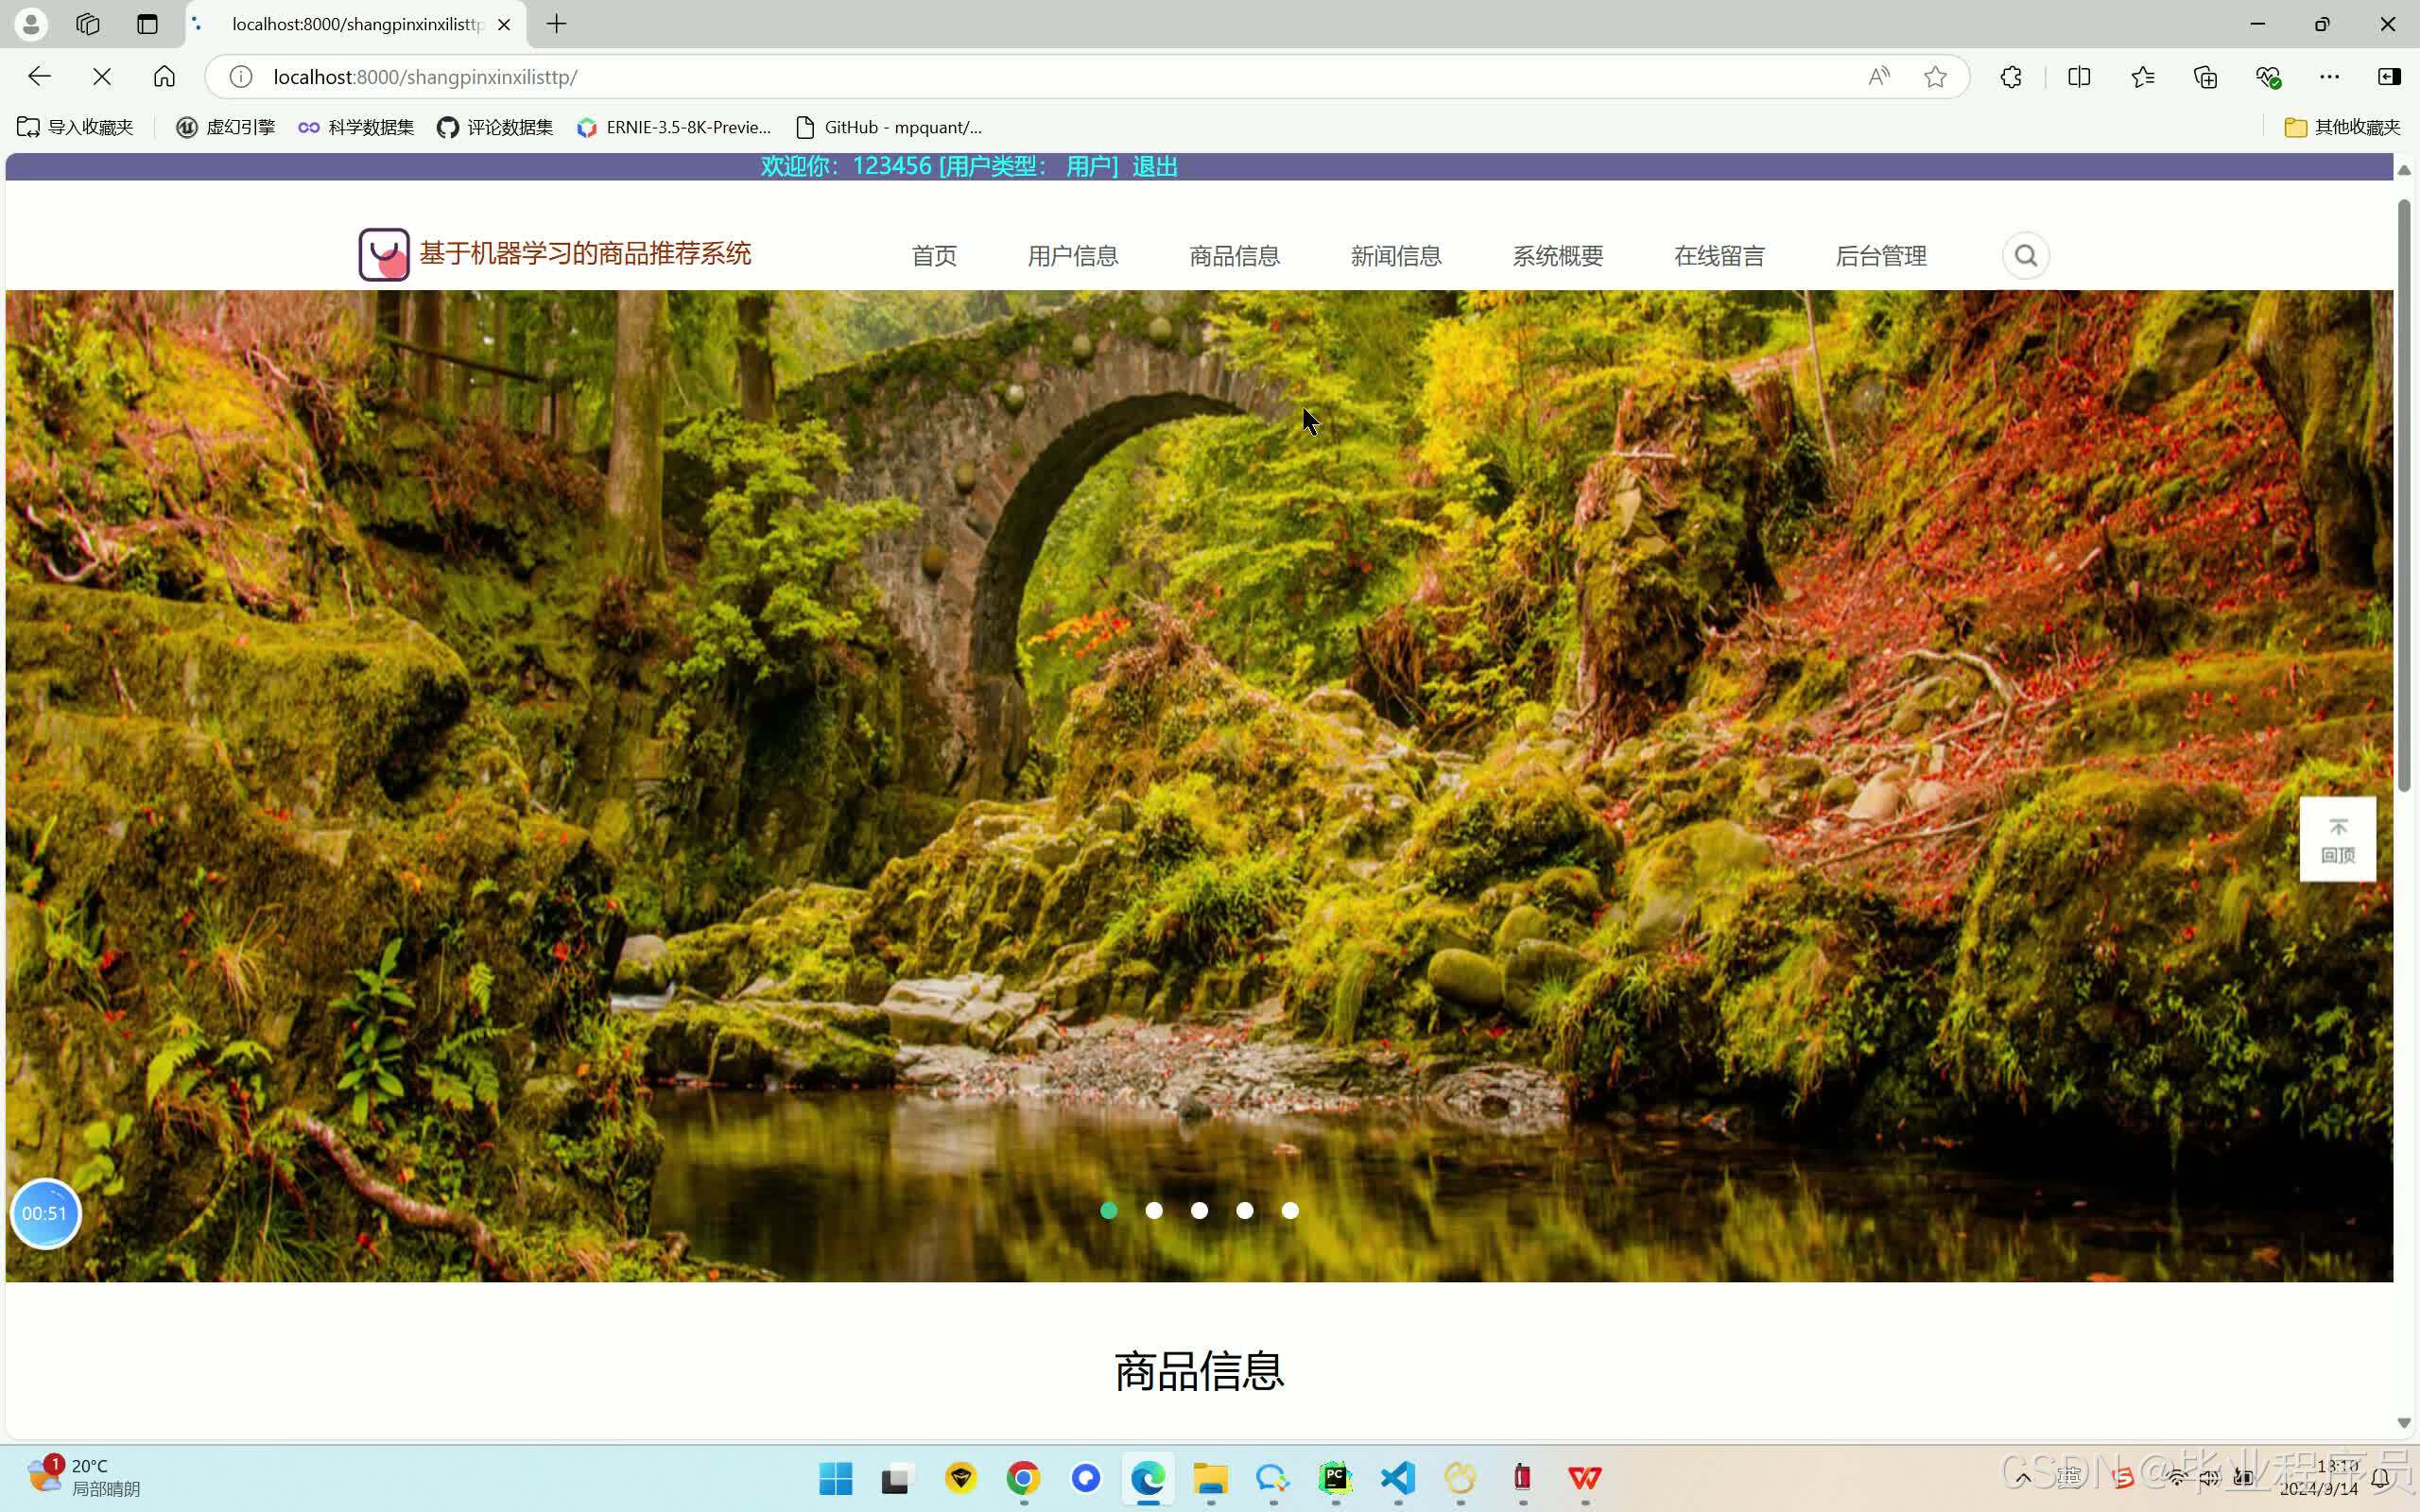Select the third carousel dot
Image resolution: width=2420 pixels, height=1512 pixels.
(1199, 1211)
